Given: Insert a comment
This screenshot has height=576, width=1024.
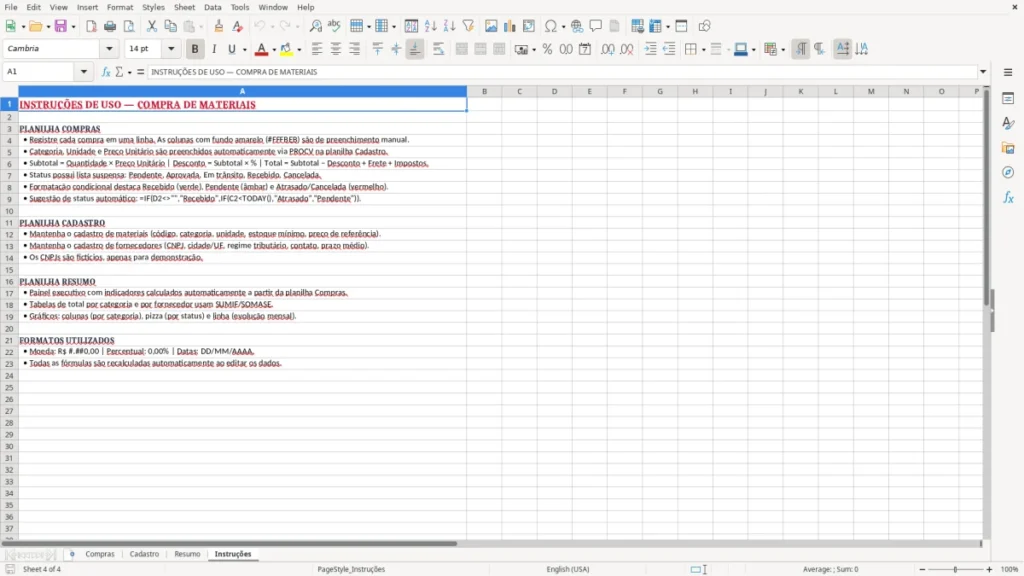Looking at the screenshot, I should pyautogui.click(x=596, y=26).
